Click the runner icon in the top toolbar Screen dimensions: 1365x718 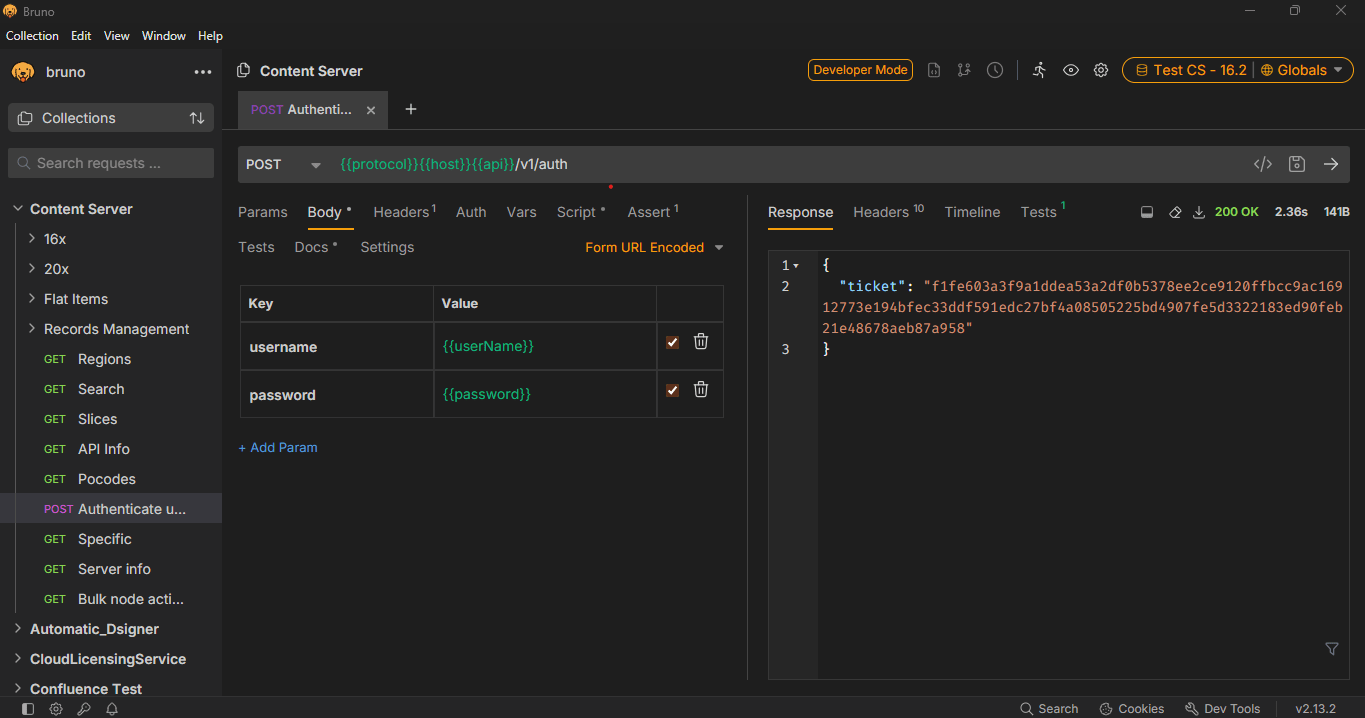1039,70
